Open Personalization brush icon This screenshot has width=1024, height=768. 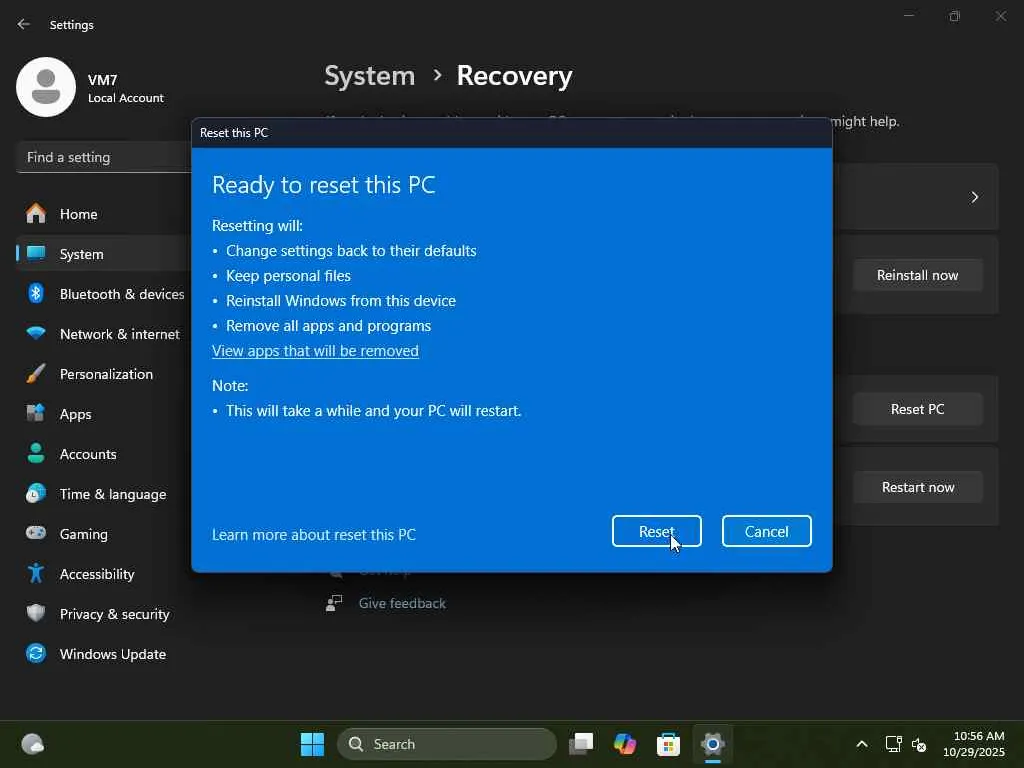(x=36, y=374)
